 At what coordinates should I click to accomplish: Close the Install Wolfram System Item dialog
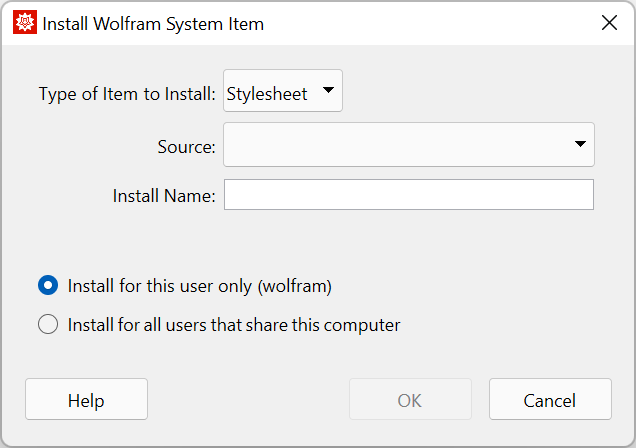pos(609,23)
